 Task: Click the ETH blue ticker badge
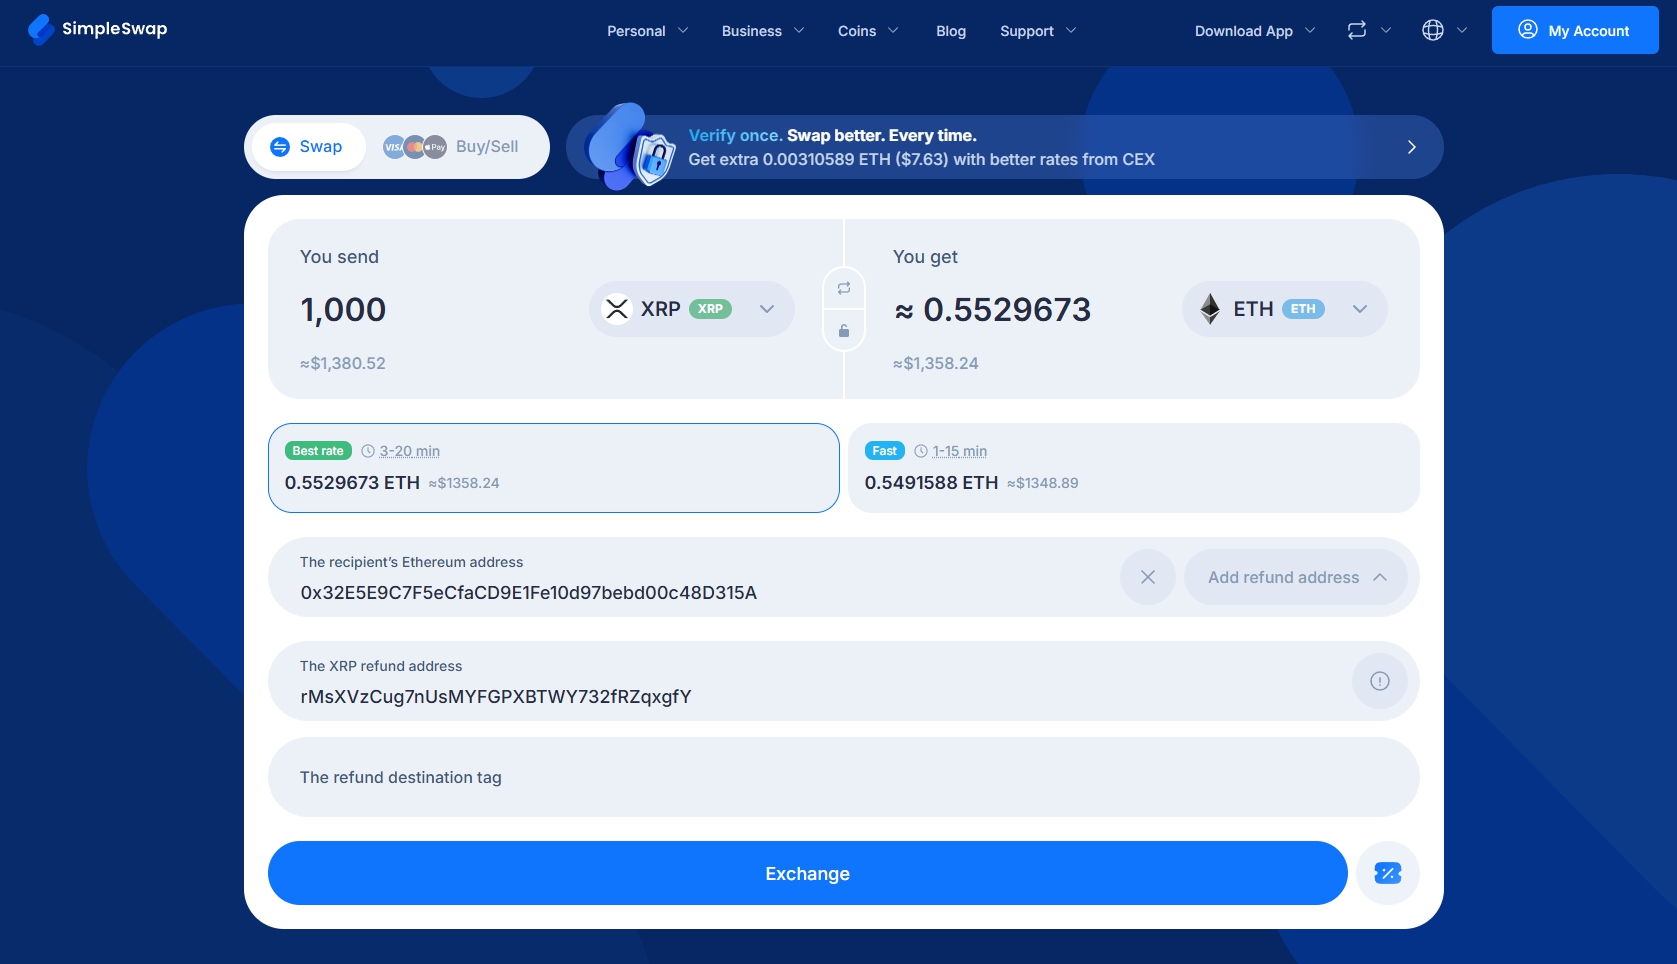[1303, 309]
